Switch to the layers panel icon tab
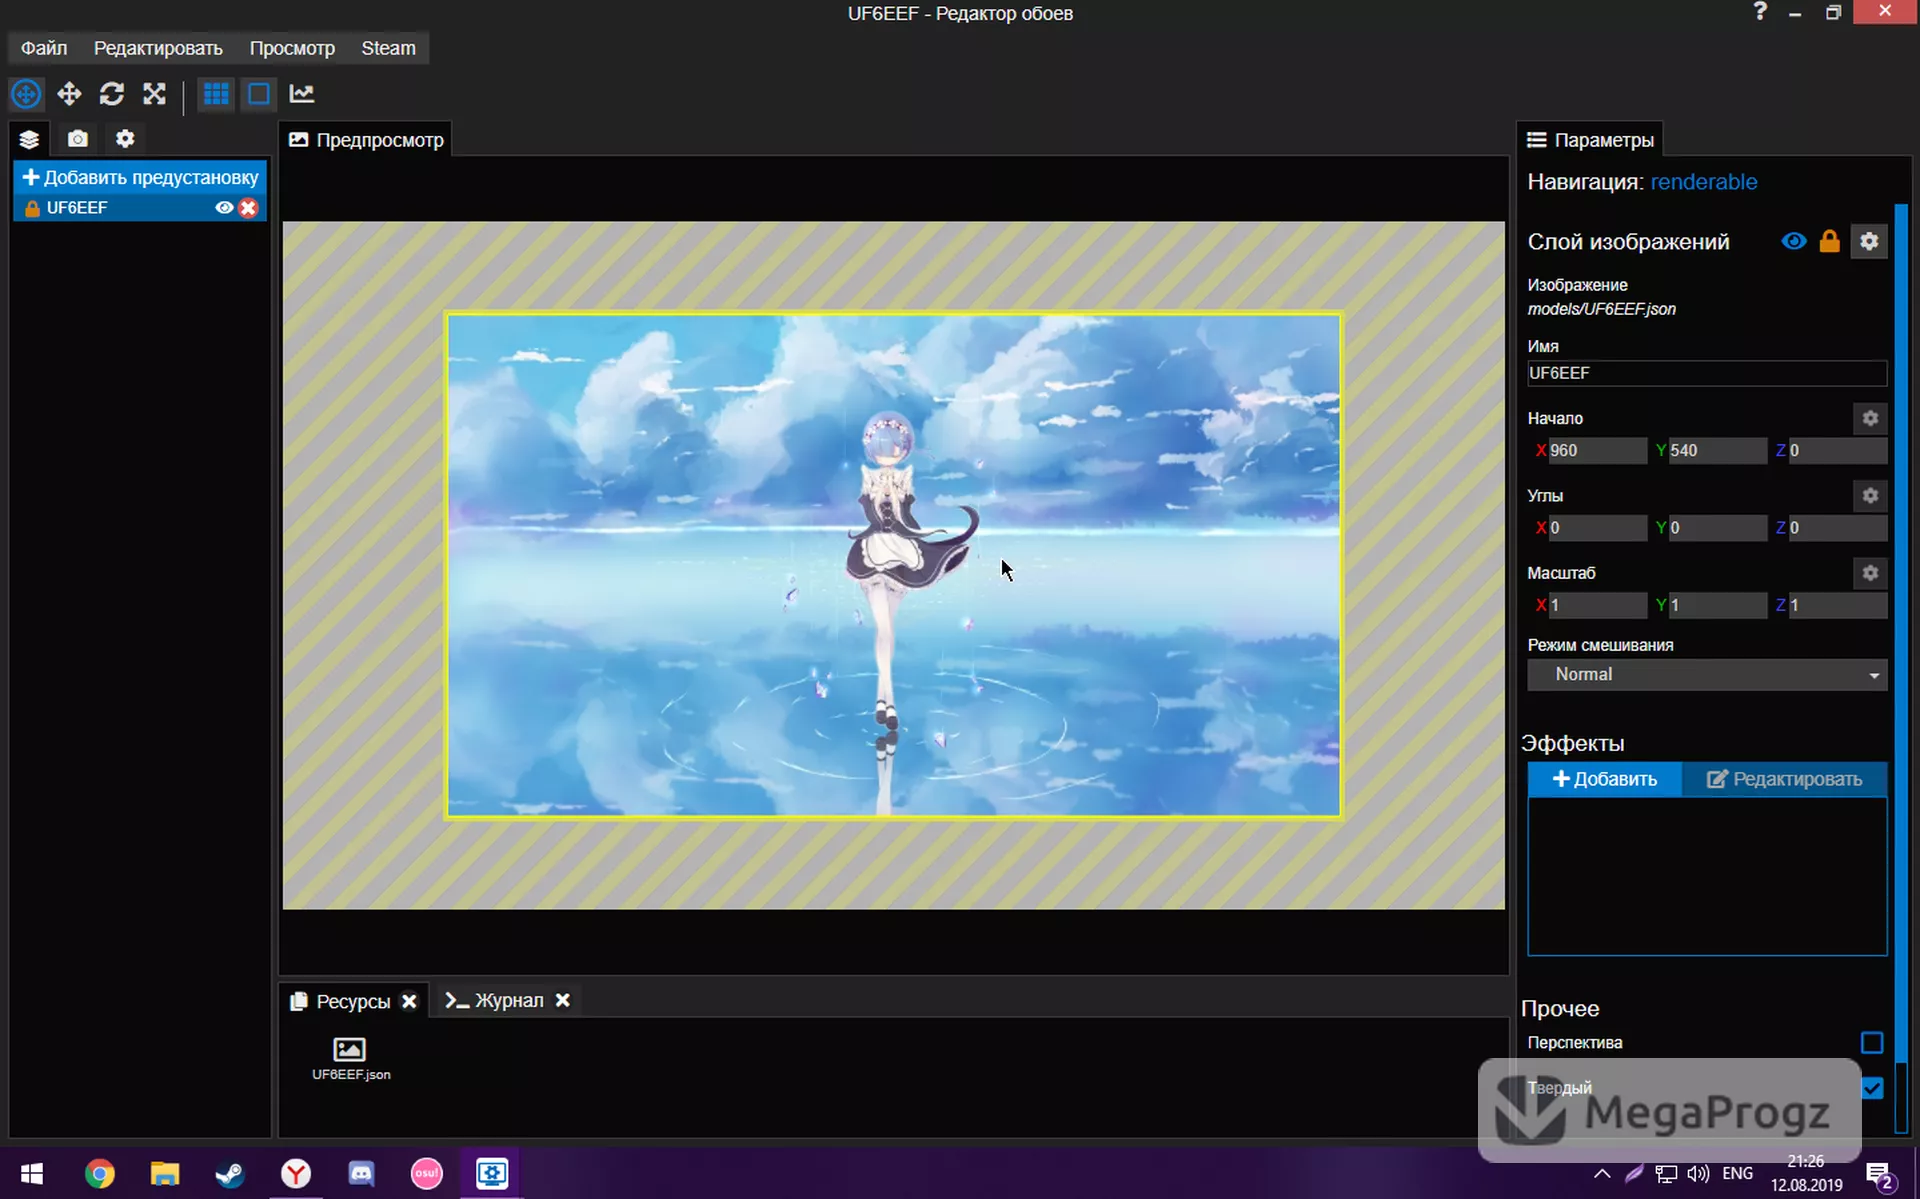1920x1199 pixels. click(x=30, y=139)
